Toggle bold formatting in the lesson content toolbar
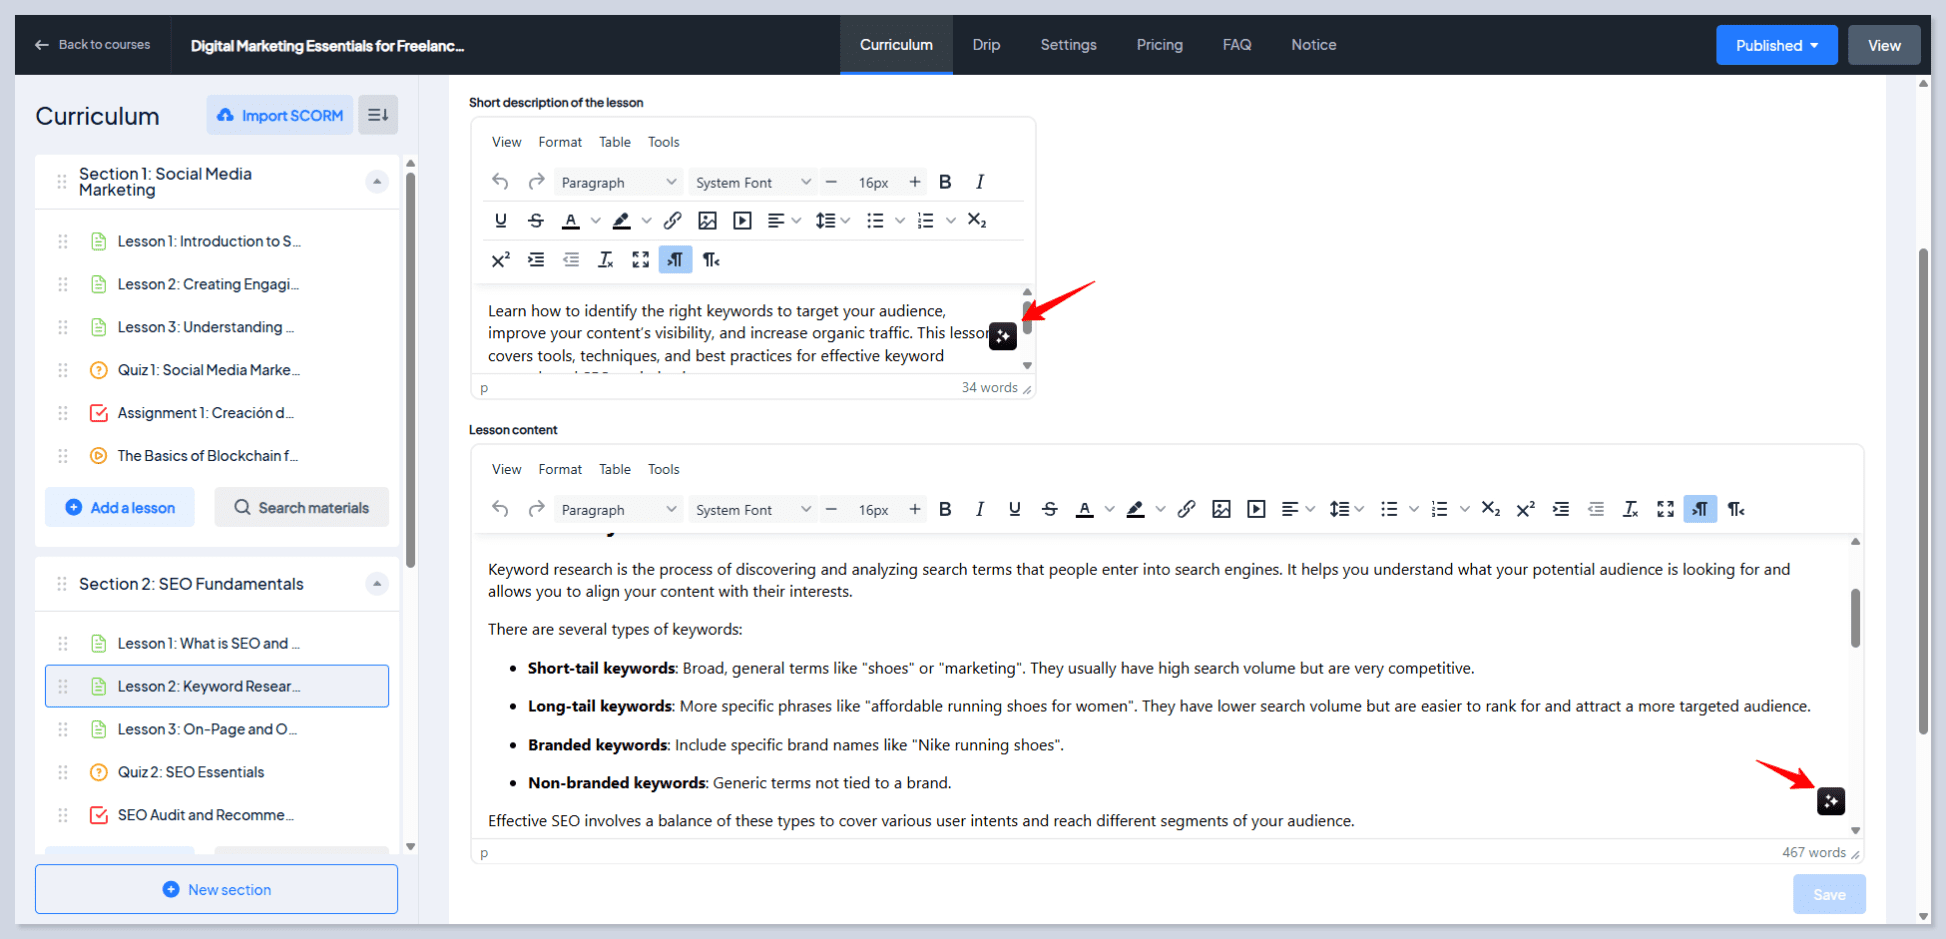This screenshot has width=1946, height=939. coord(945,509)
